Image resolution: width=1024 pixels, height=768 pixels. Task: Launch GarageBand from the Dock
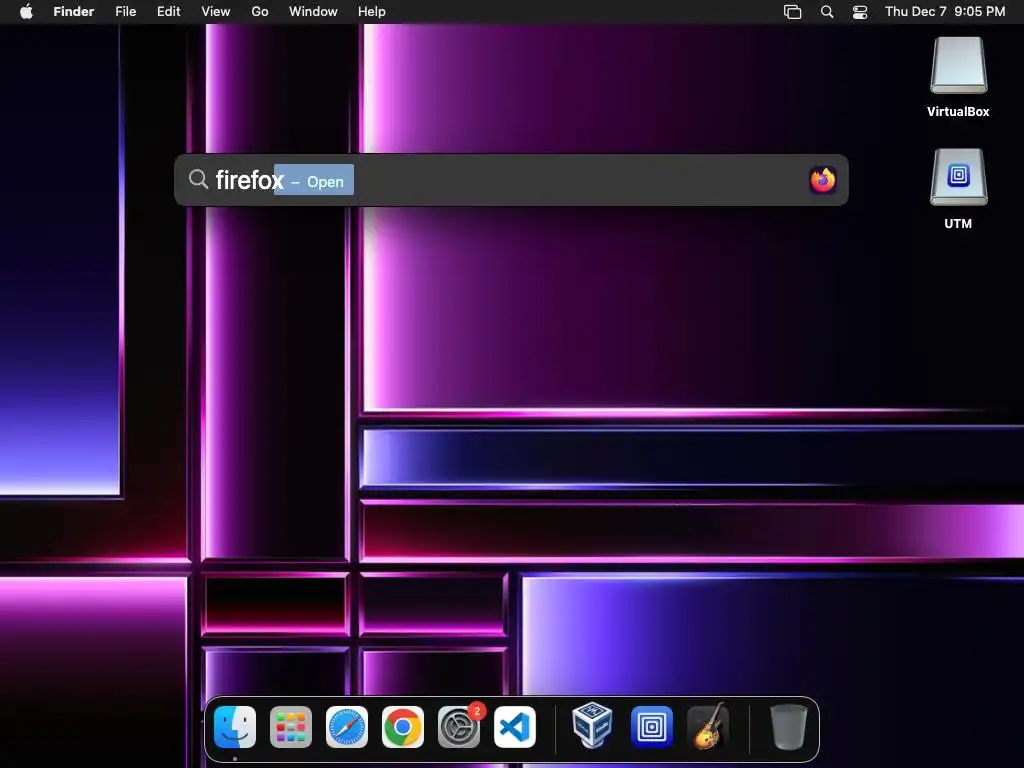(709, 726)
